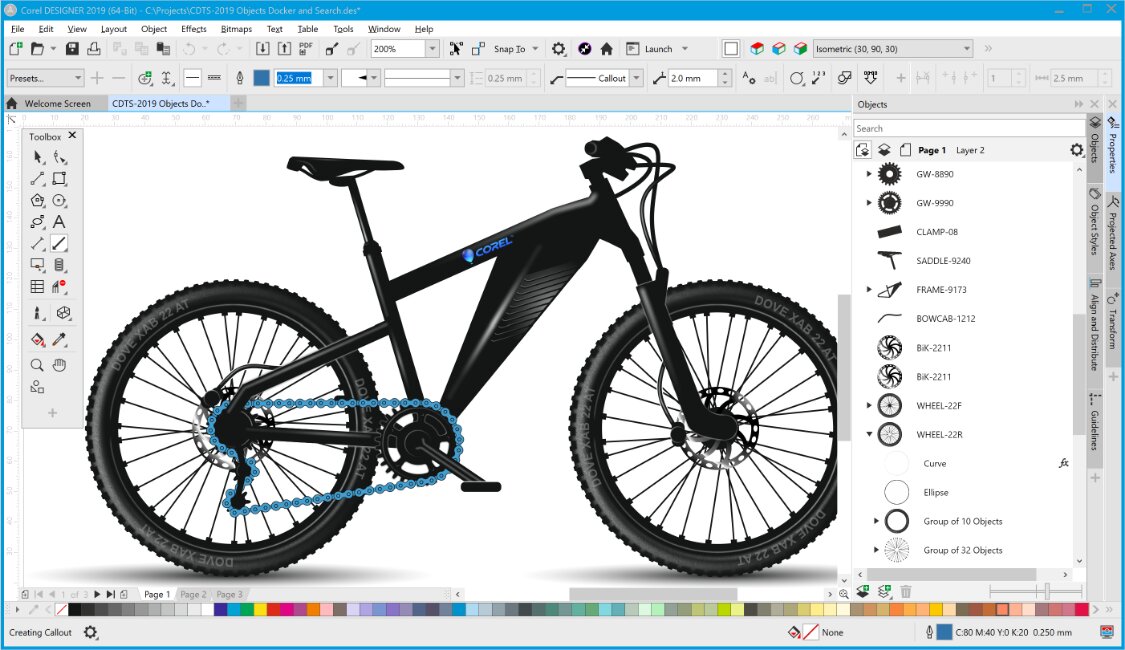Toggle the red-top isometric plane cube
This screenshot has height=650, width=1125.
click(x=757, y=49)
